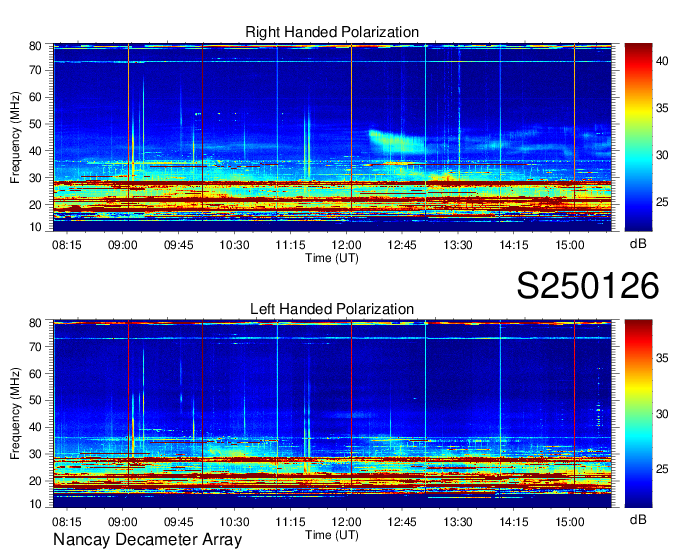The image size is (680, 552).
Task: Click the 'dB' unit under right-handed color bar
Action: coord(638,244)
